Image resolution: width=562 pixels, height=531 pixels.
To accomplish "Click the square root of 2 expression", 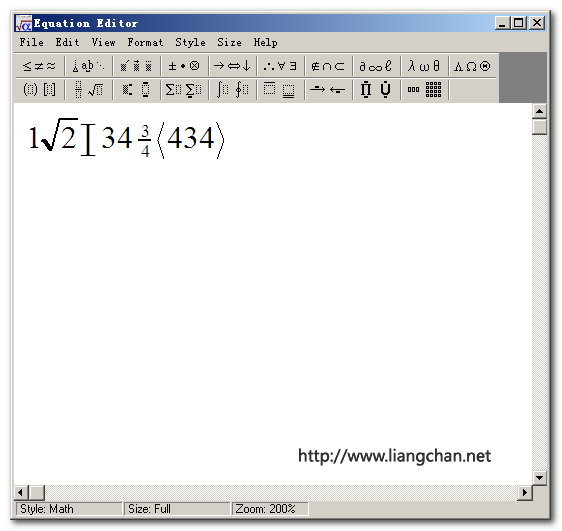I will 59,135.
